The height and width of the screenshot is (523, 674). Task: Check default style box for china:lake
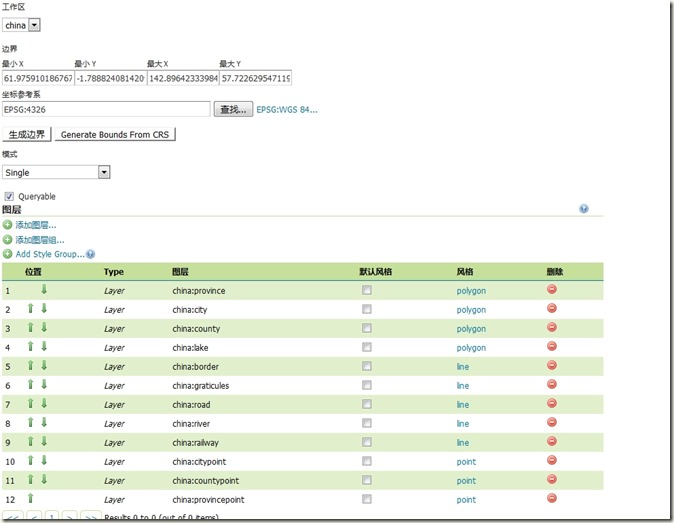tap(367, 347)
